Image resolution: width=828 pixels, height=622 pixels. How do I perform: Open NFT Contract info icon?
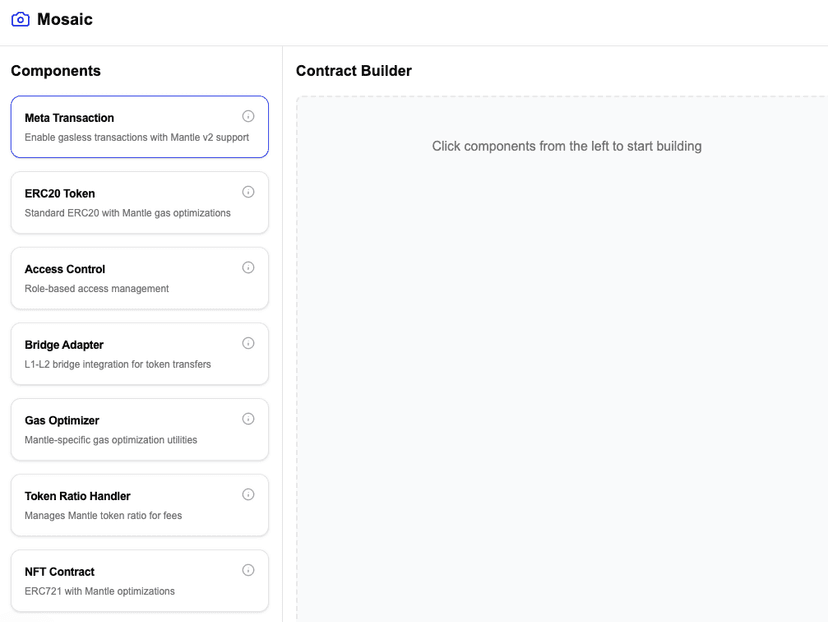[248, 570]
